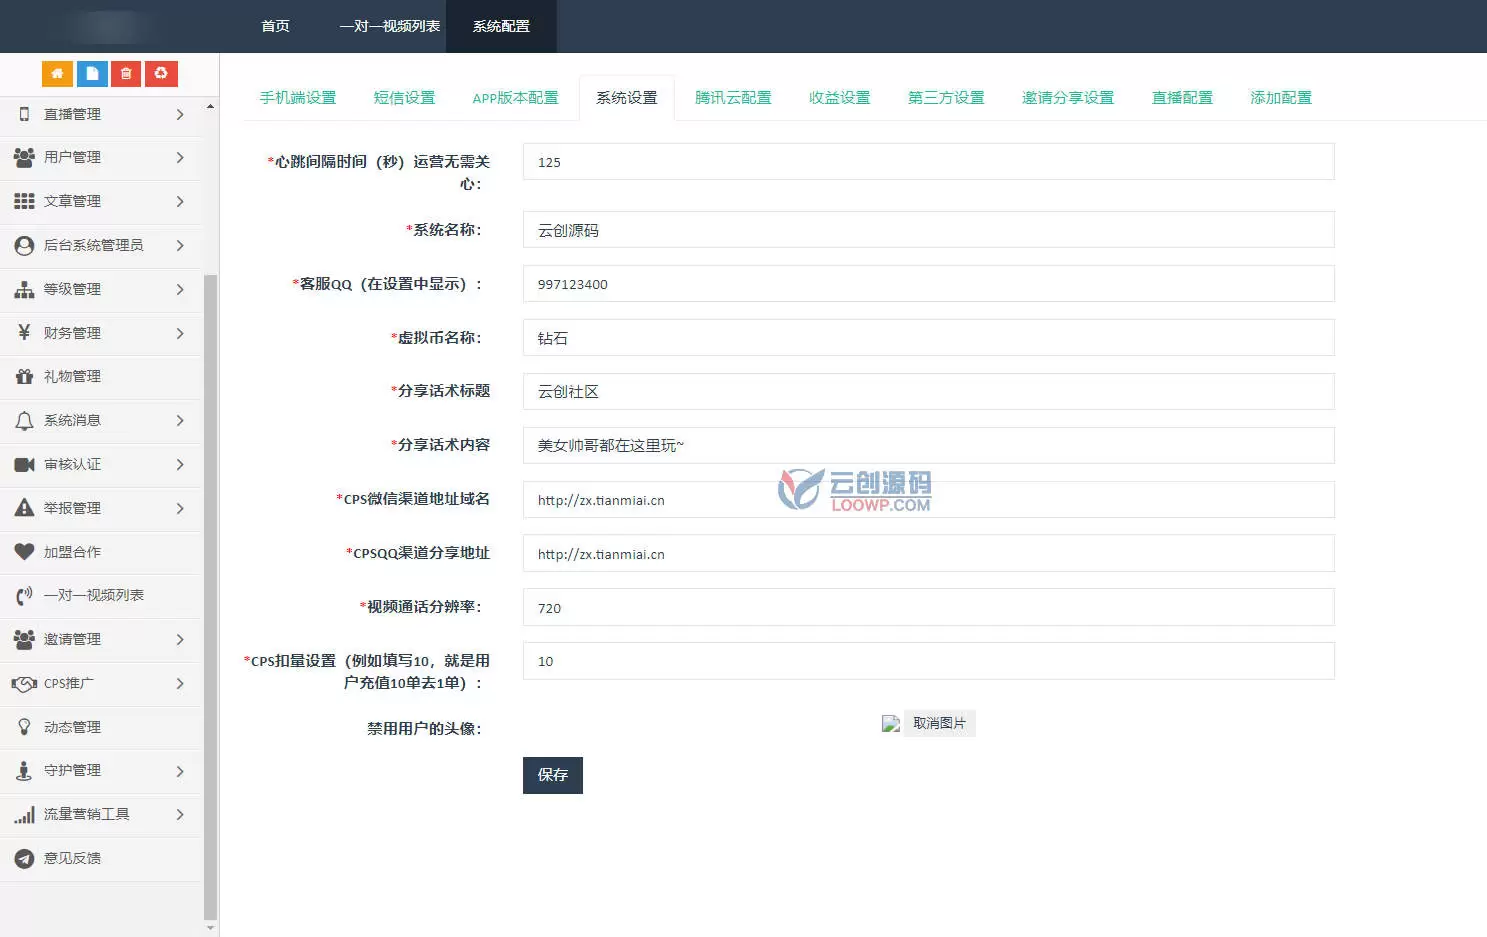1487x937 pixels.
Task: Expand the 举报管理 chevron
Action: click(x=180, y=508)
